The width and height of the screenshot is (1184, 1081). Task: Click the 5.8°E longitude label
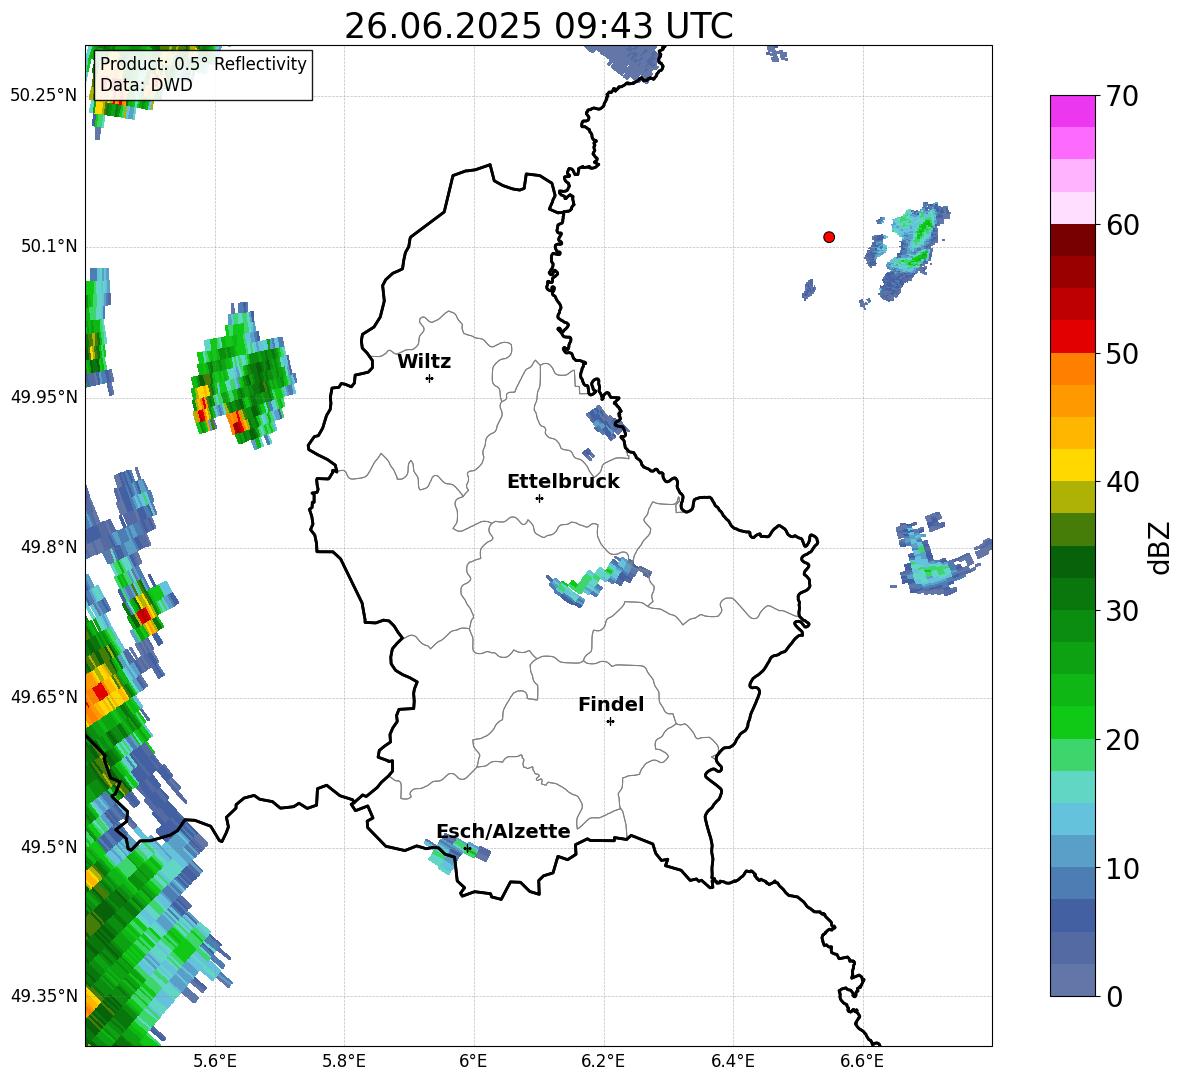[344, 1061]
